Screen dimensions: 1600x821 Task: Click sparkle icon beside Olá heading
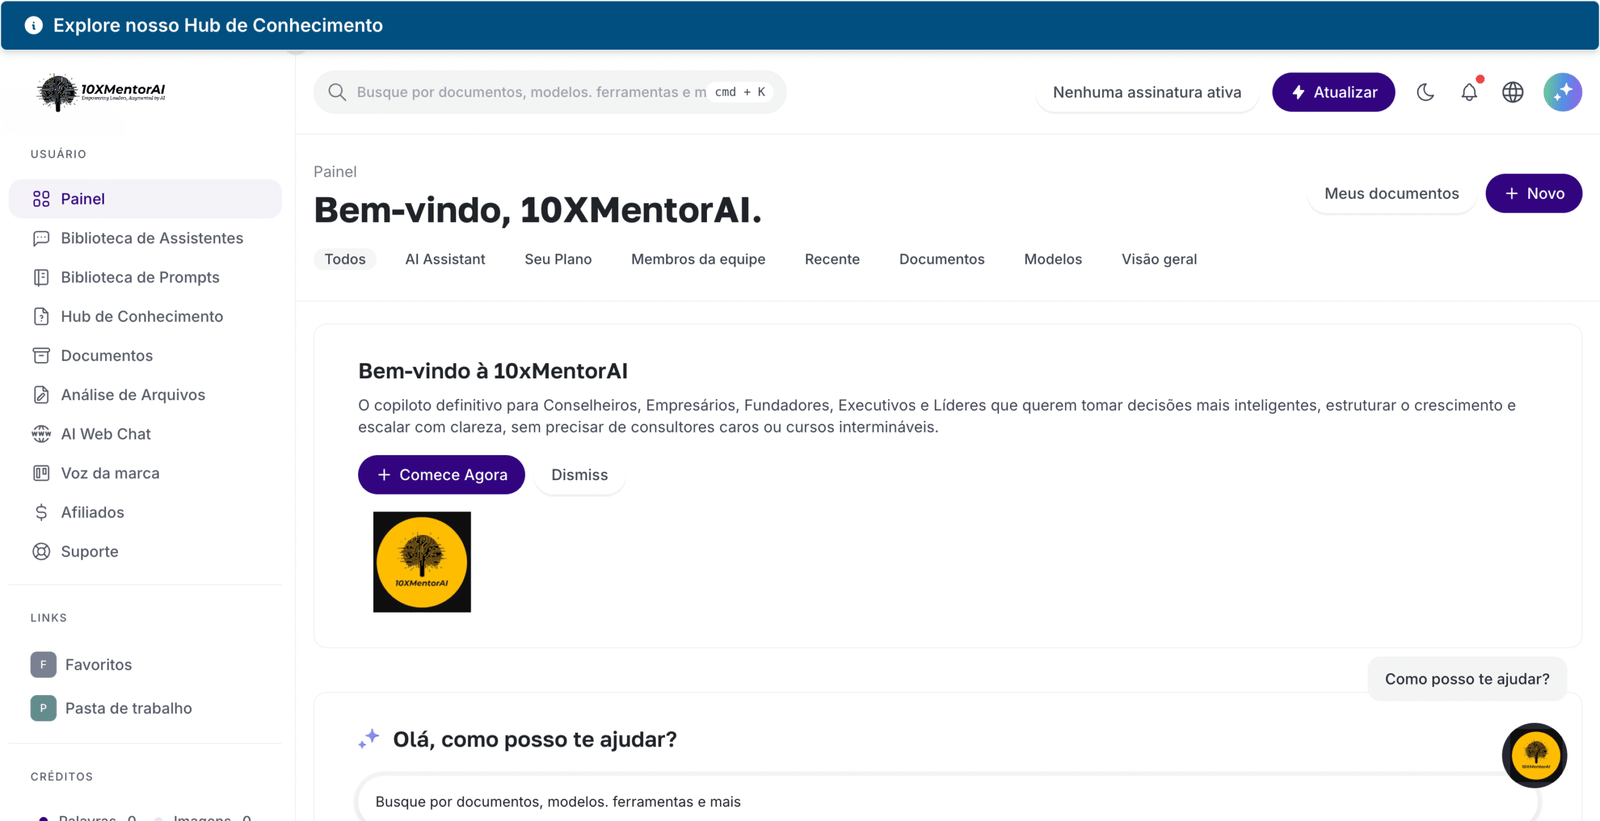coord(369,739)
